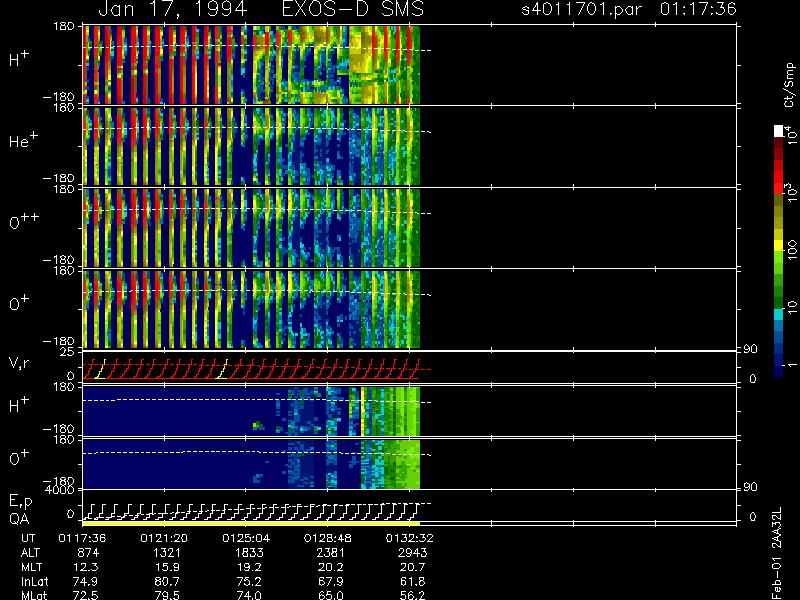Click the UT value '0125:04'

tap(246, 538)
